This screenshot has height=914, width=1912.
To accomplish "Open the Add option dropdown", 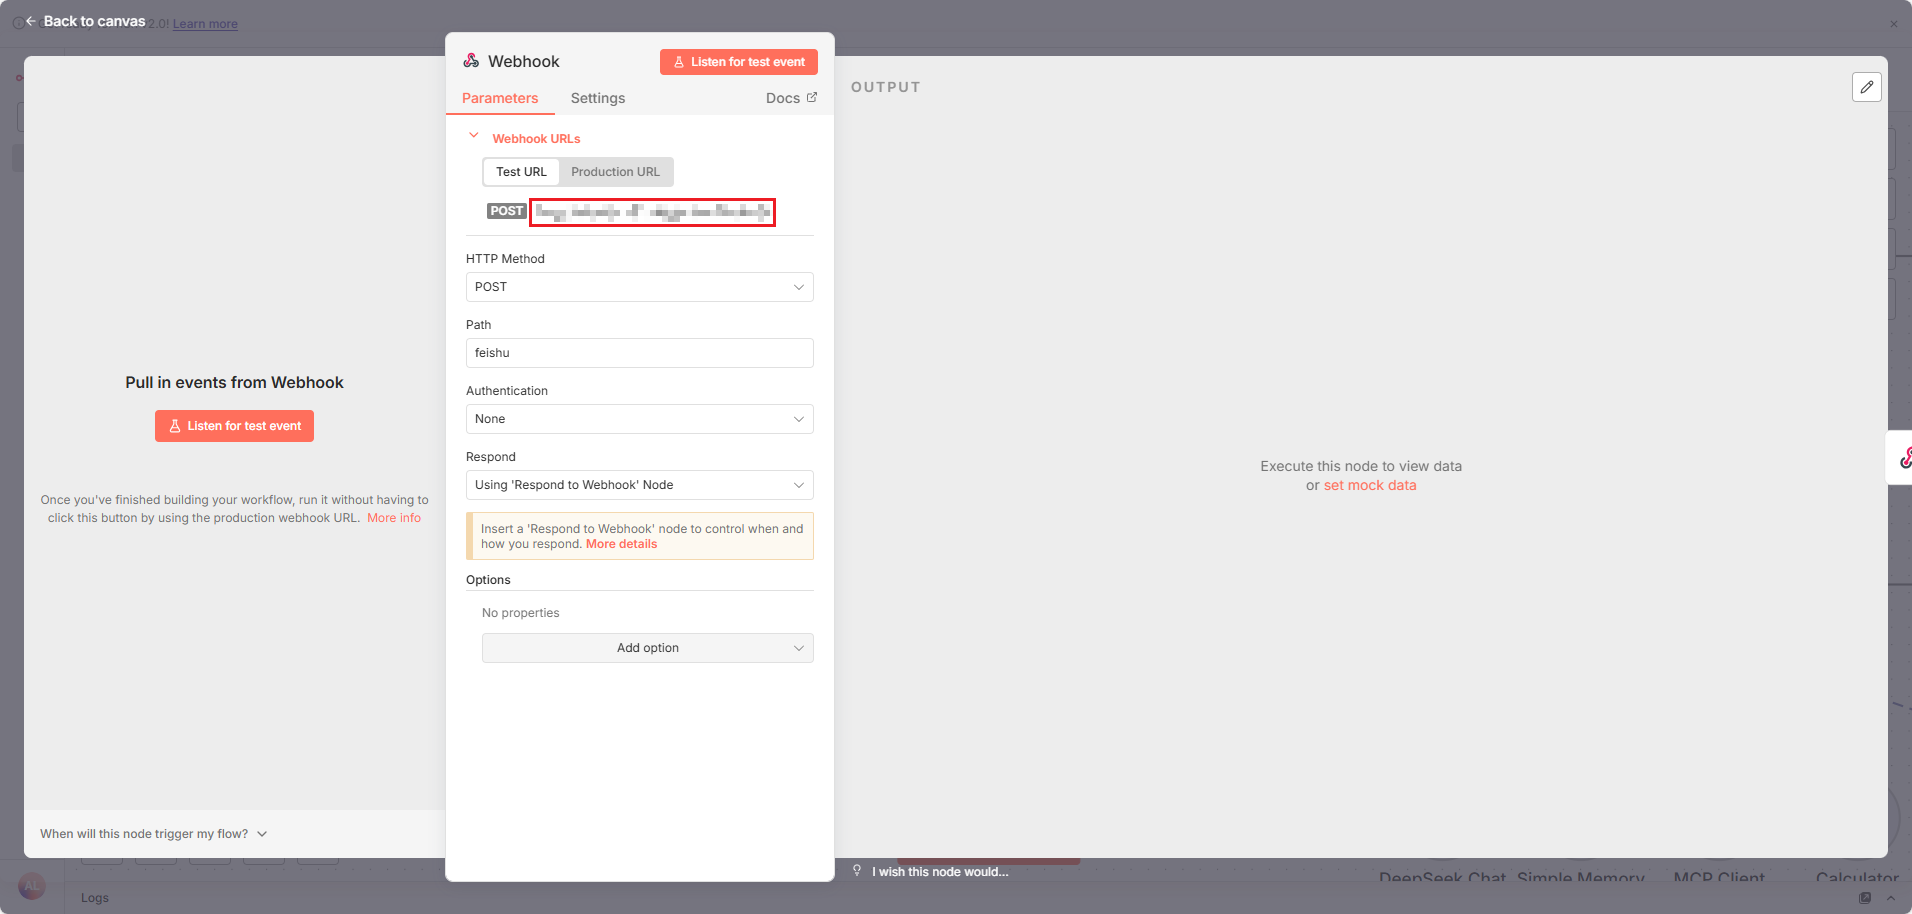I will point(647,648).
